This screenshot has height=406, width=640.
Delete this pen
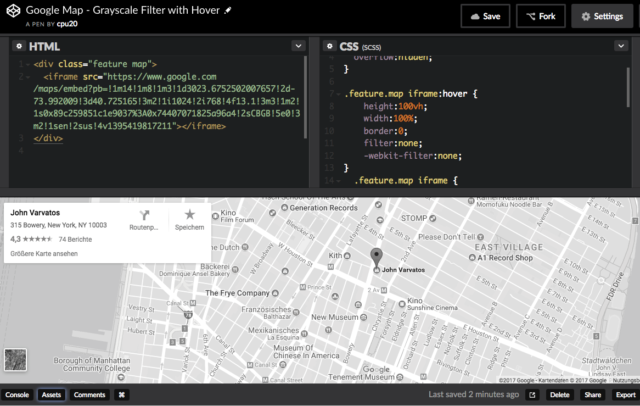tap(560, 395)
